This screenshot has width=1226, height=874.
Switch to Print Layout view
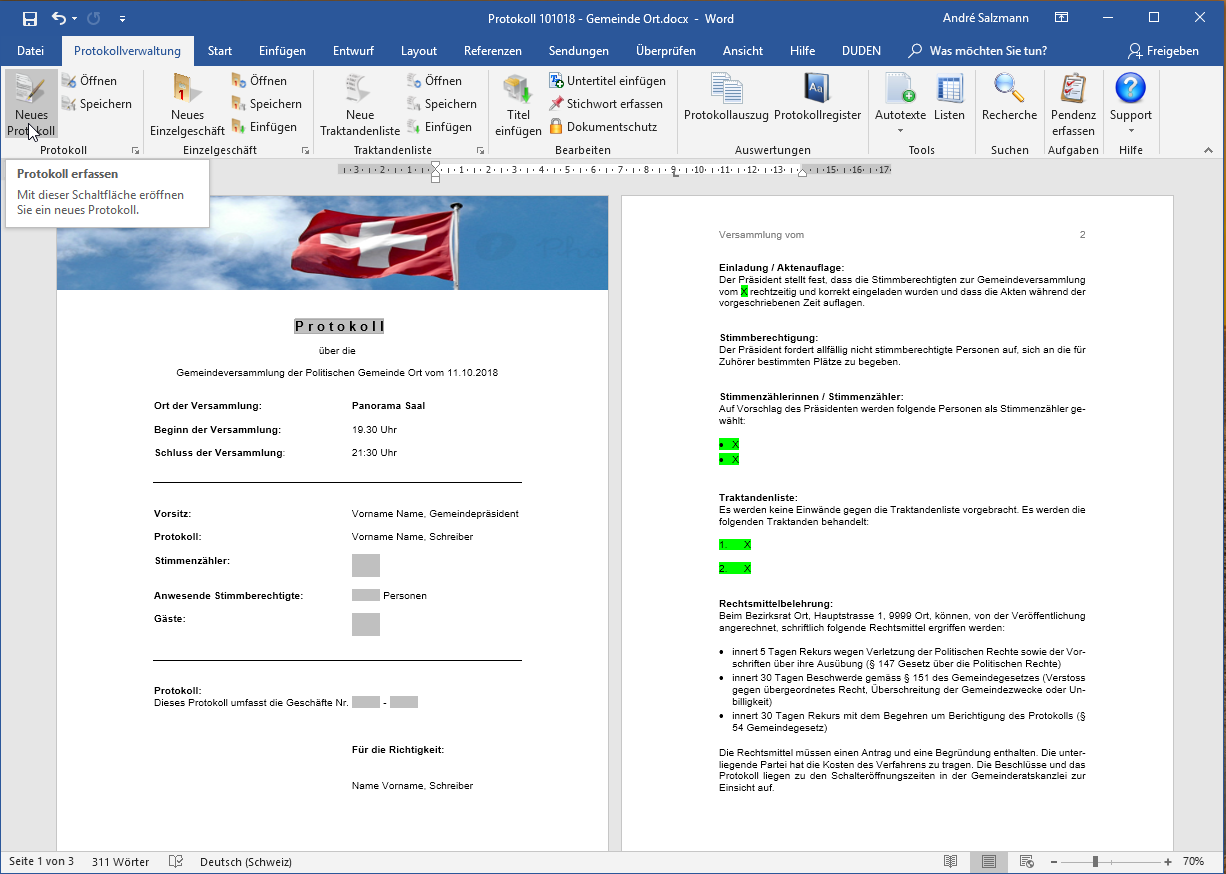(989, 862)
